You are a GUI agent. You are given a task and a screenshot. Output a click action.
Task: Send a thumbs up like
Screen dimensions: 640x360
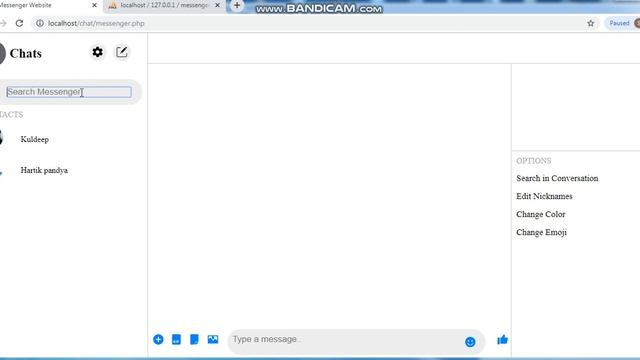click(502, 340)
